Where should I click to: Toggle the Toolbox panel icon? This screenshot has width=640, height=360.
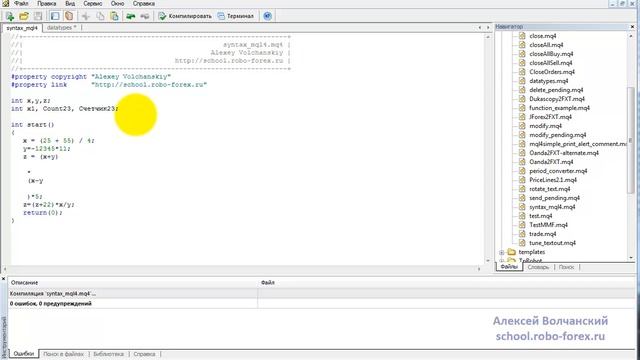pos(69,16)
